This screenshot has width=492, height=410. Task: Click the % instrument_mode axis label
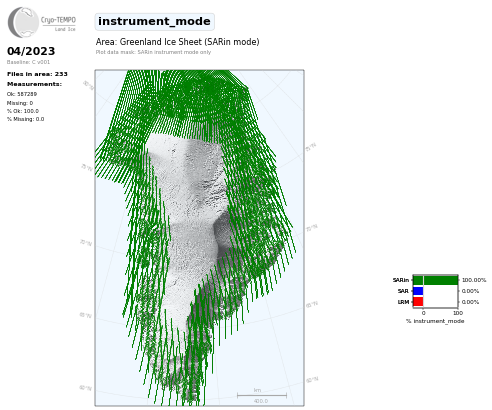pyautogui.click(x=435, y=321)
